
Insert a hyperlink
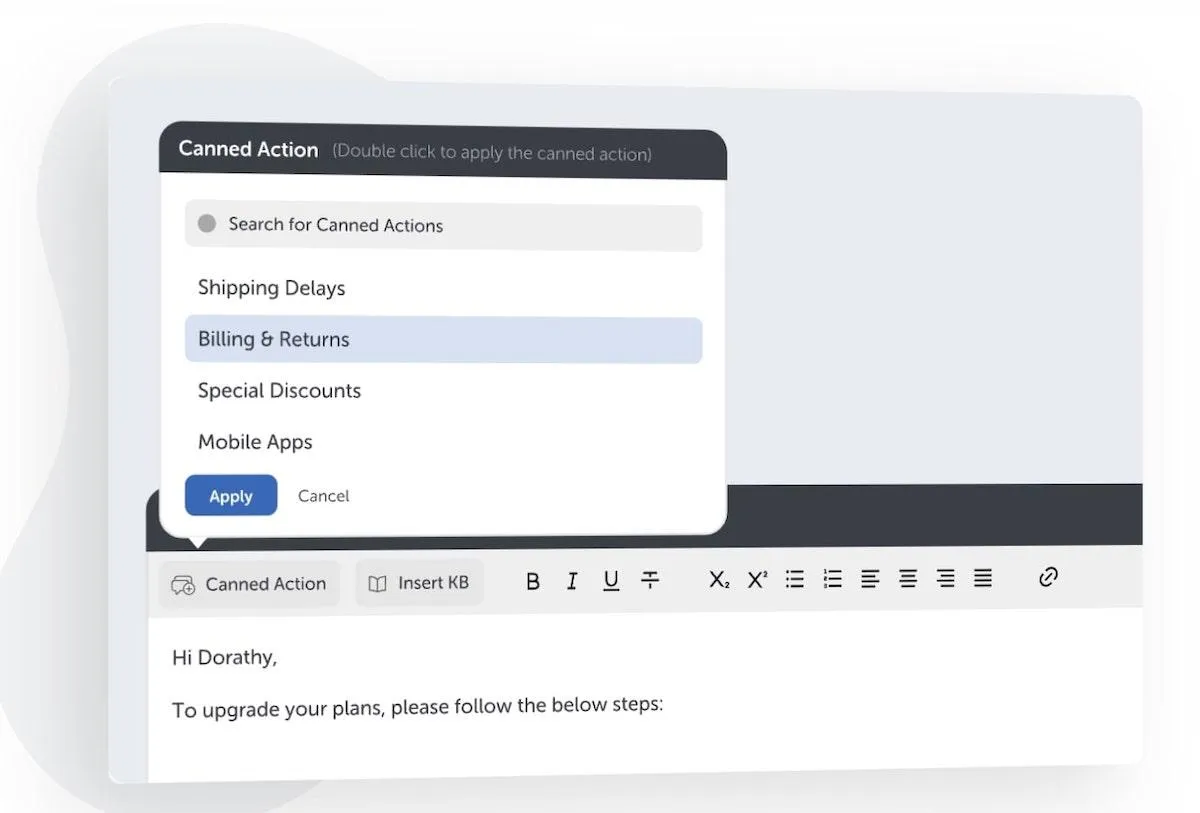[1048, 577]
